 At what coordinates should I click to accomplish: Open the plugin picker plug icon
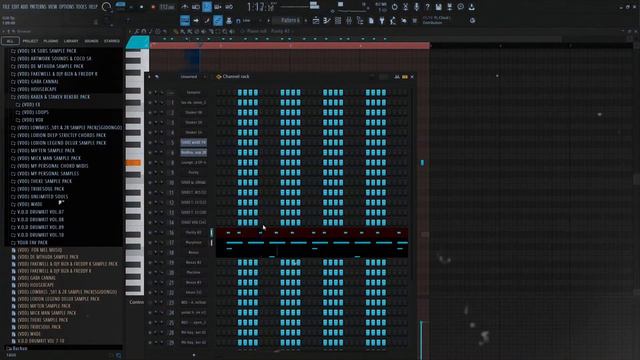[x=382, y=20]
